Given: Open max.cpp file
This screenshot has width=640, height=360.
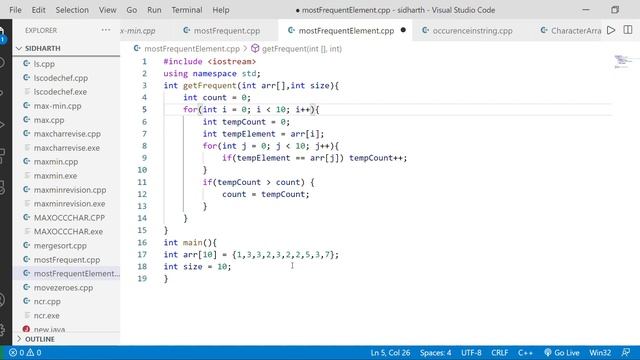Looking at the screenshot, I should pyautogui.click(x=49, y=120).
